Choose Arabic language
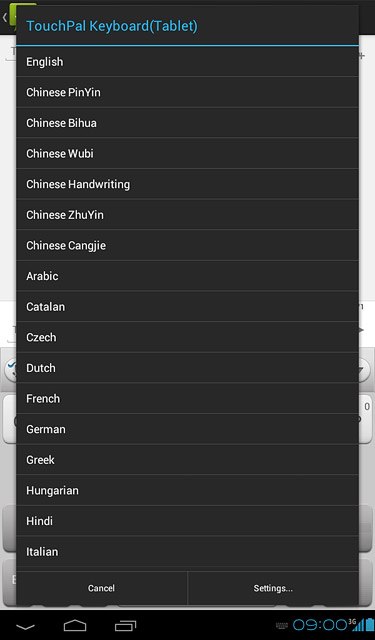The height and width of the screenshot is (640, 375). 187,276
